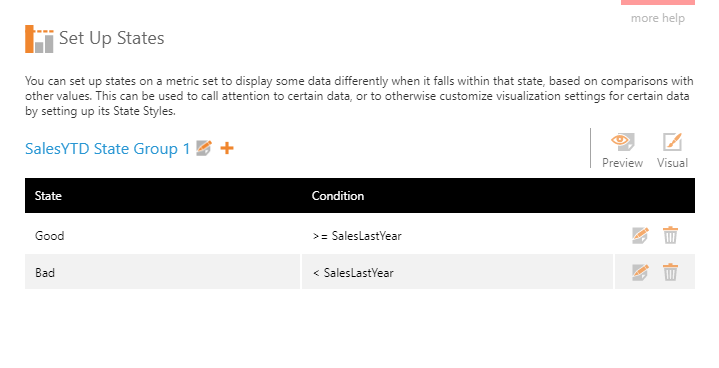Select the SalesYTD State Group 1 title
This screenshot has height=368, width=719.
tap(107, 148)
